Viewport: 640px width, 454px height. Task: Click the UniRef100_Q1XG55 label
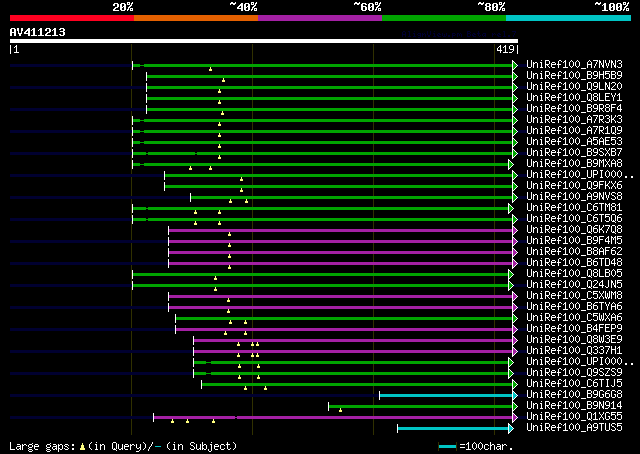click(x=574, y=417)
